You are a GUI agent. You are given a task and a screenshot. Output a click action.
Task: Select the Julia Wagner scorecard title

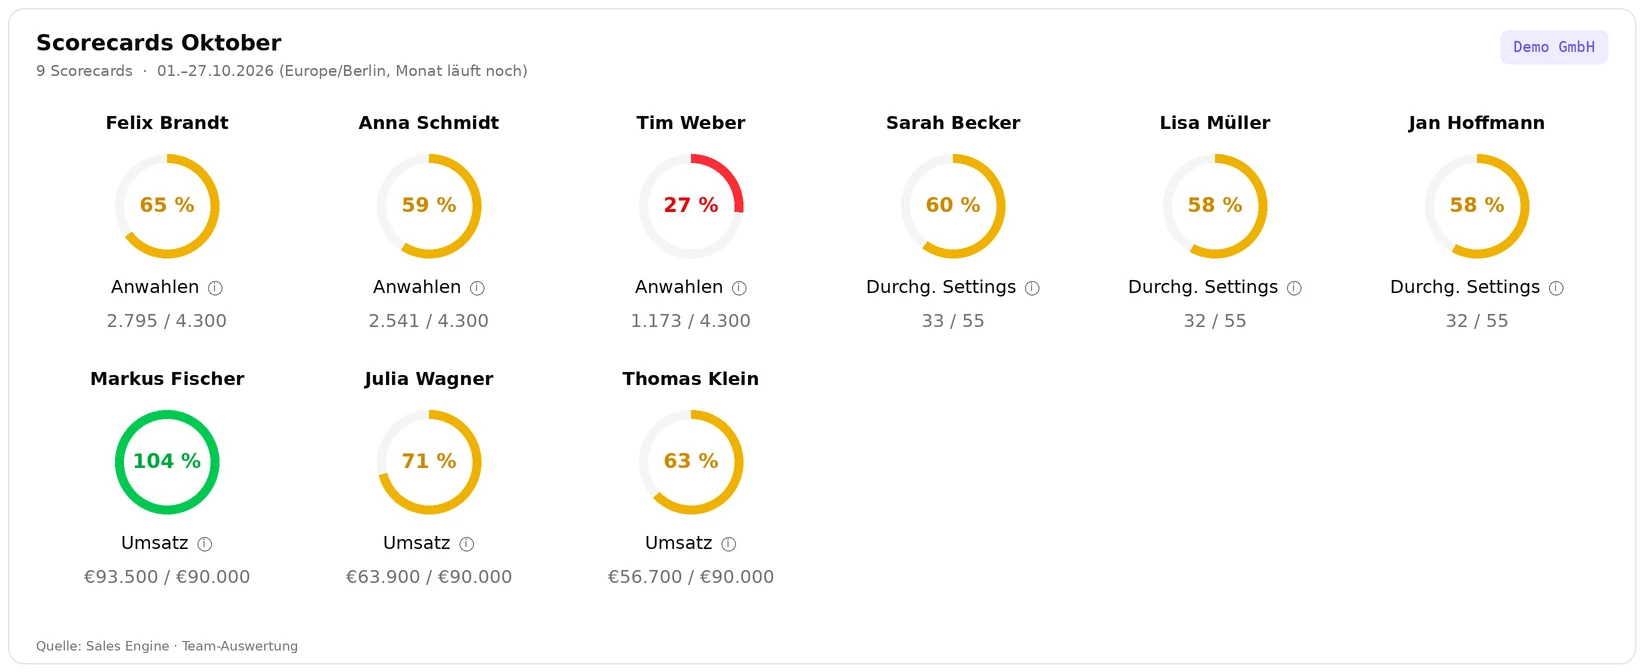(429, 379)
